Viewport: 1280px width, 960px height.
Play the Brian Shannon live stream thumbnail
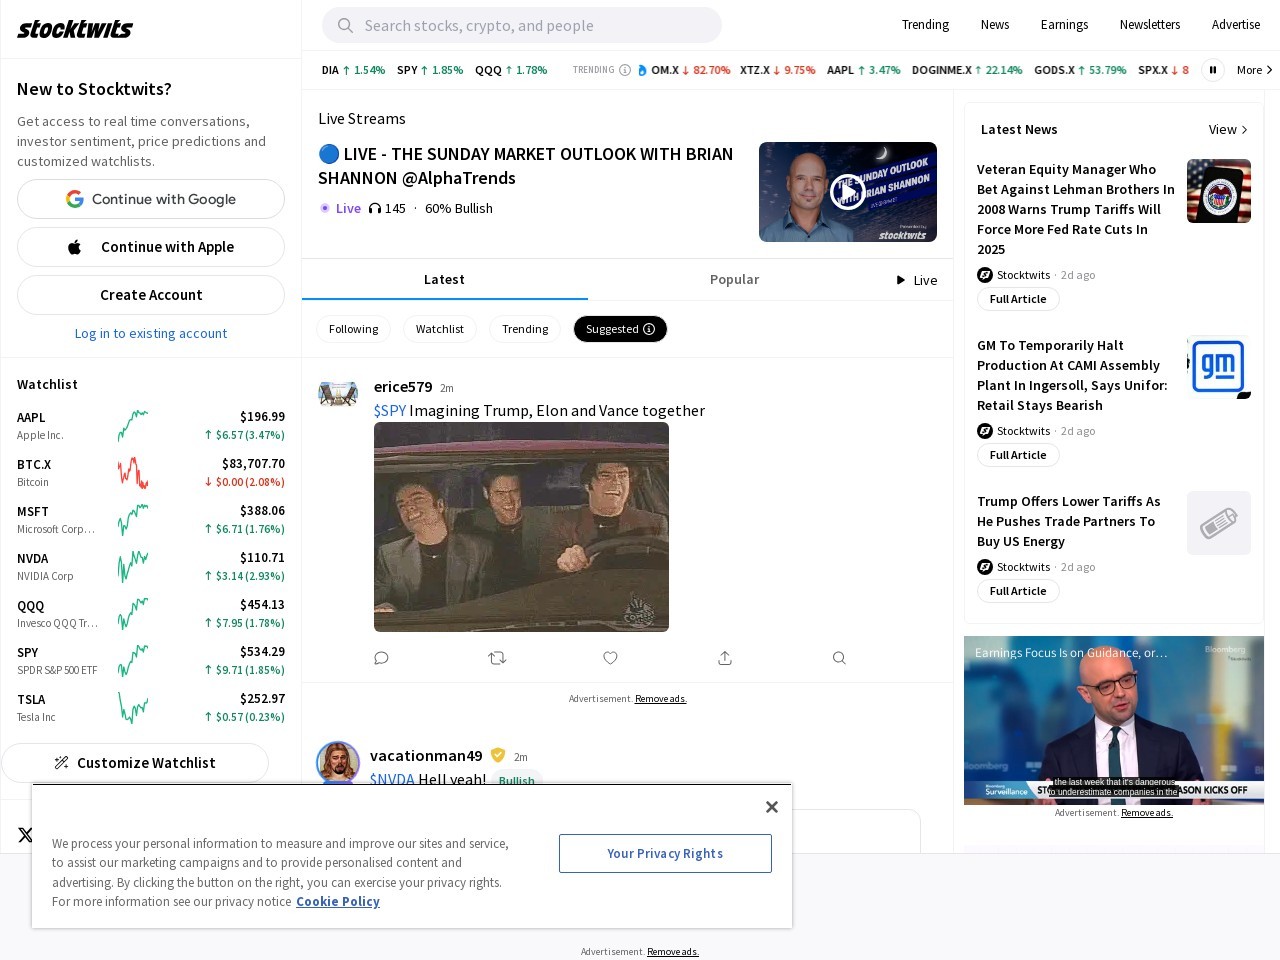click(848, 192)
